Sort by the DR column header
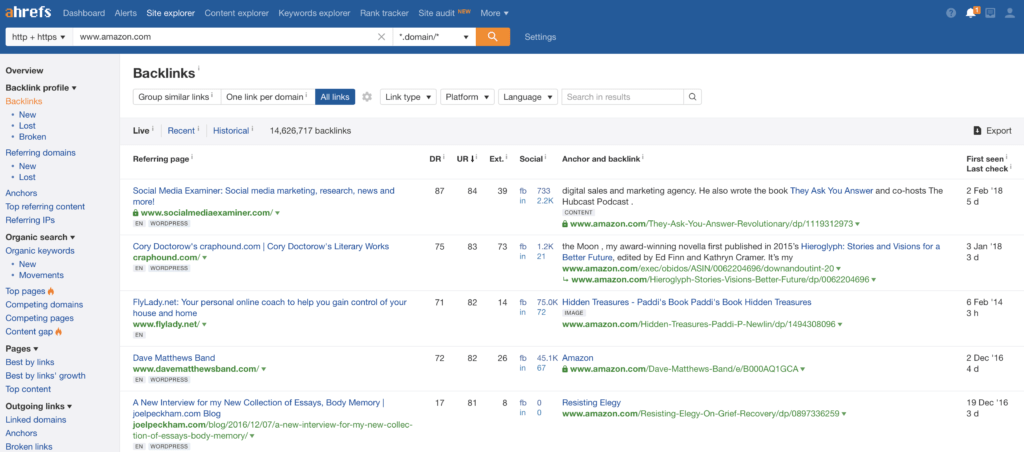This screenshot has width=1024, height=452. [434, 158]
